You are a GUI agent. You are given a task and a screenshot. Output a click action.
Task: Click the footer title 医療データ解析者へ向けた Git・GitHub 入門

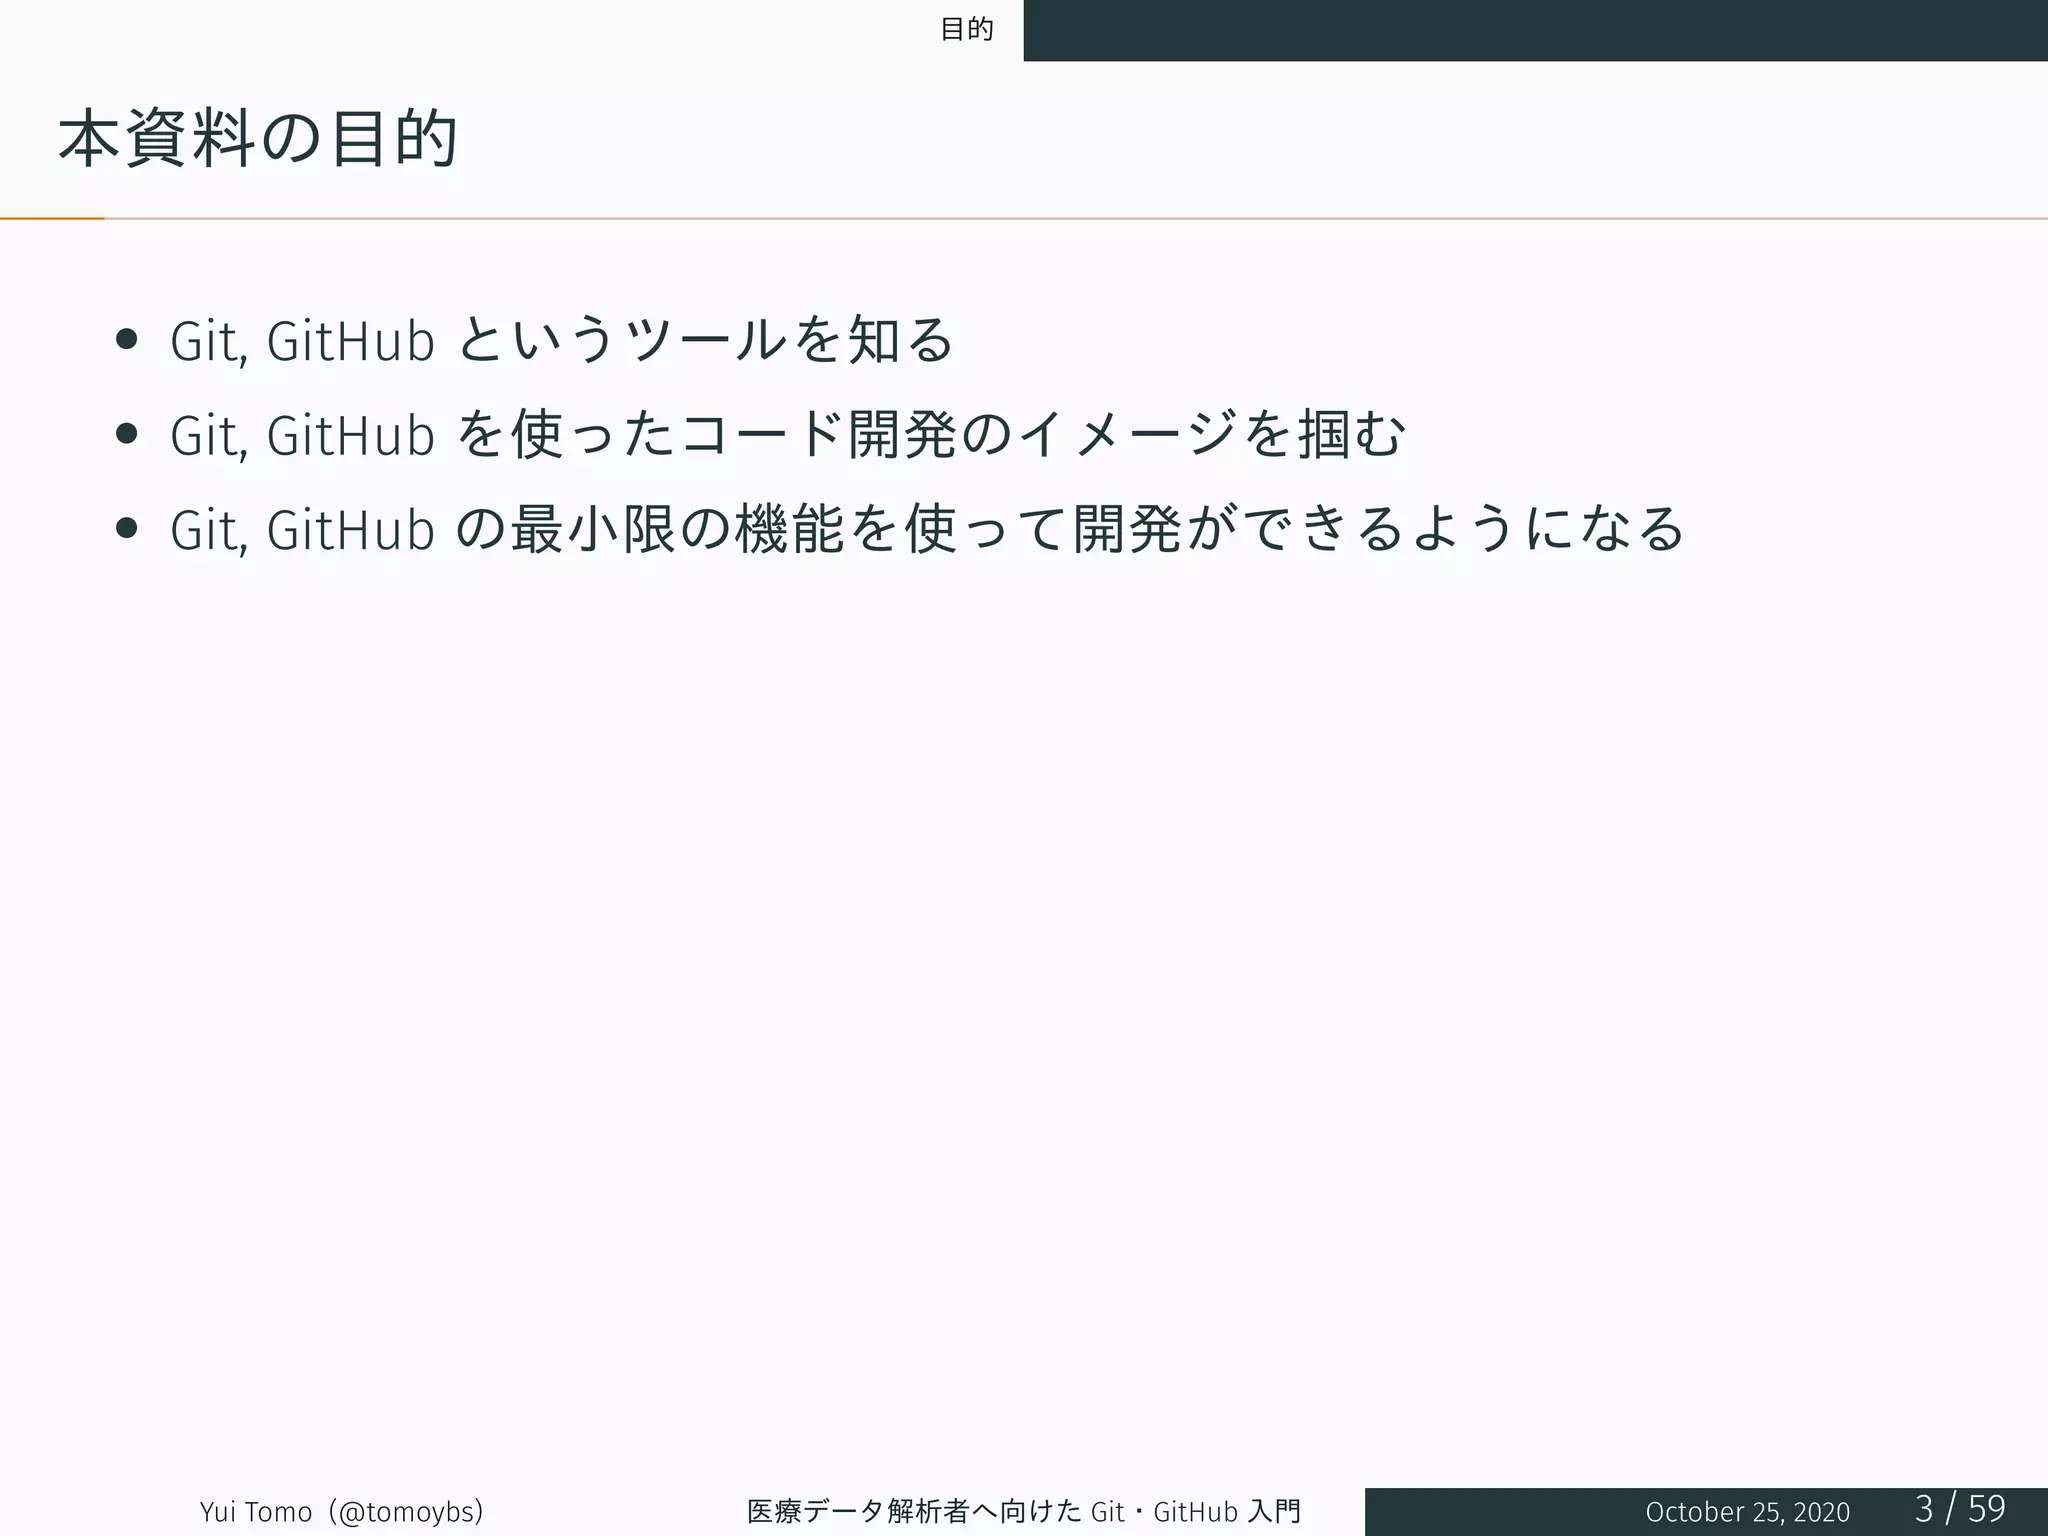[1024, 1511]
